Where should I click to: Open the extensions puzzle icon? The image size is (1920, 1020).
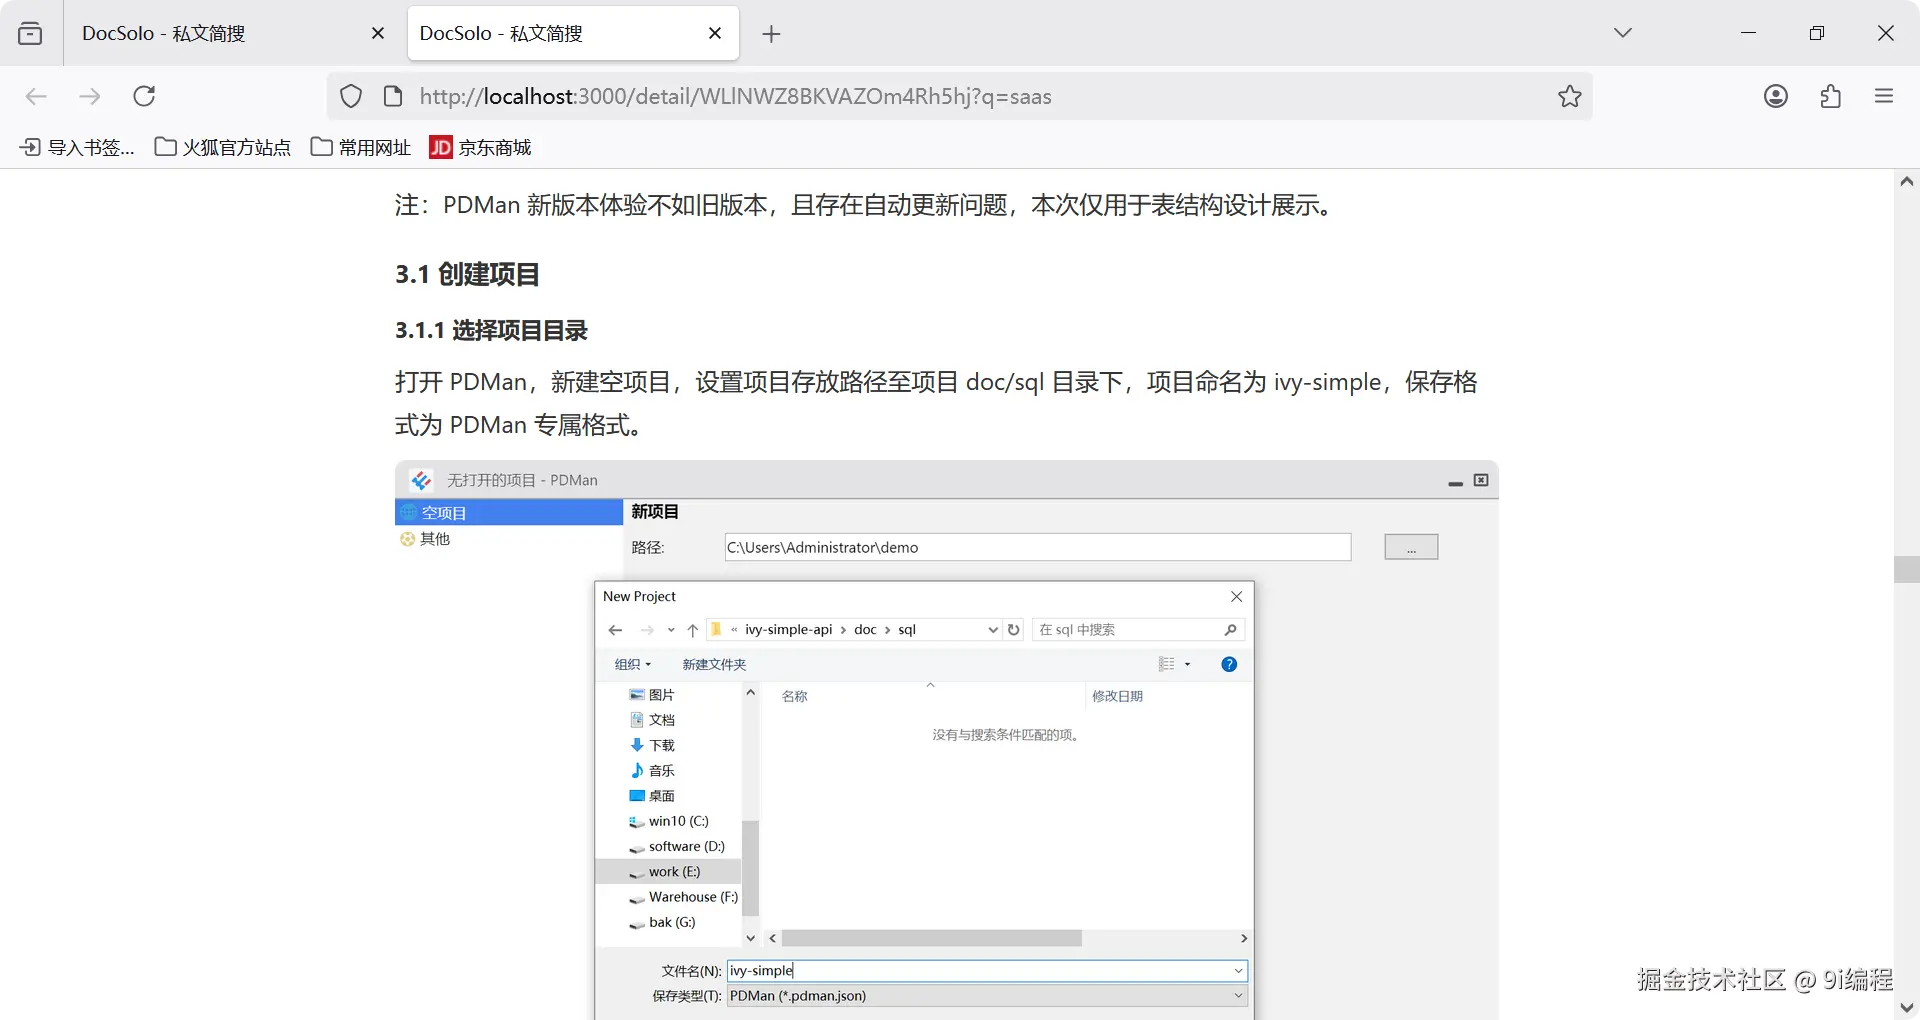pos(1831,96)
